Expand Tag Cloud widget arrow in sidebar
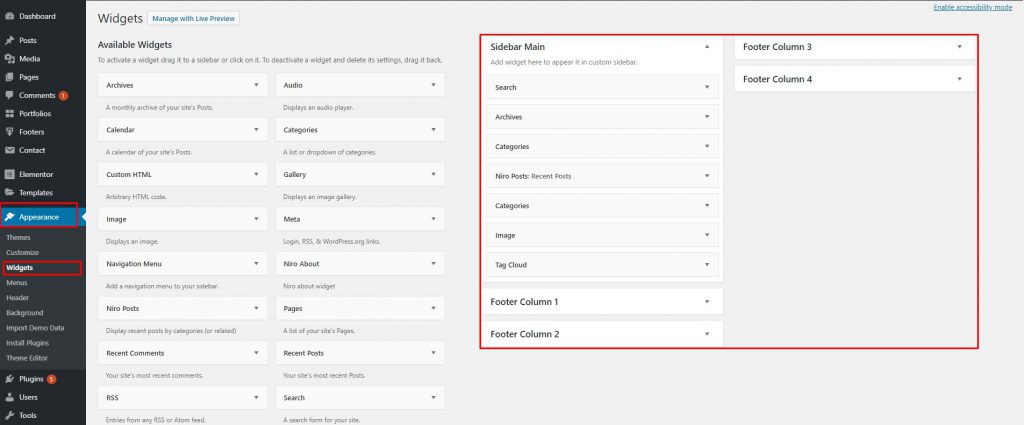 point(707,264)
